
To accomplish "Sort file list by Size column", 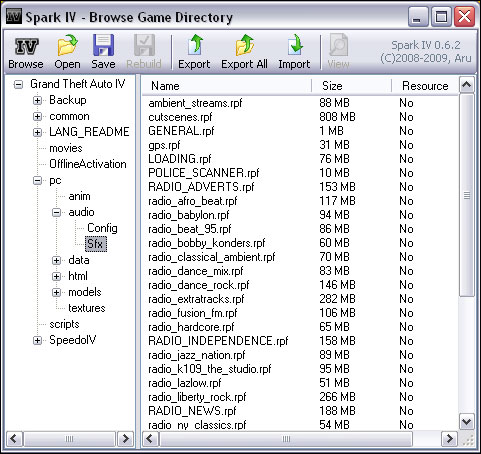I will (x=351, y=86).
